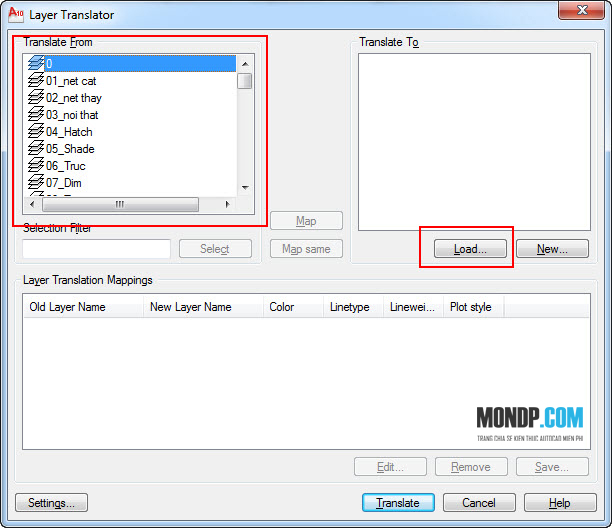The image size is (612, 528).
Task: Click the horizontal scroll left arrow
Action: click(32, 204)
